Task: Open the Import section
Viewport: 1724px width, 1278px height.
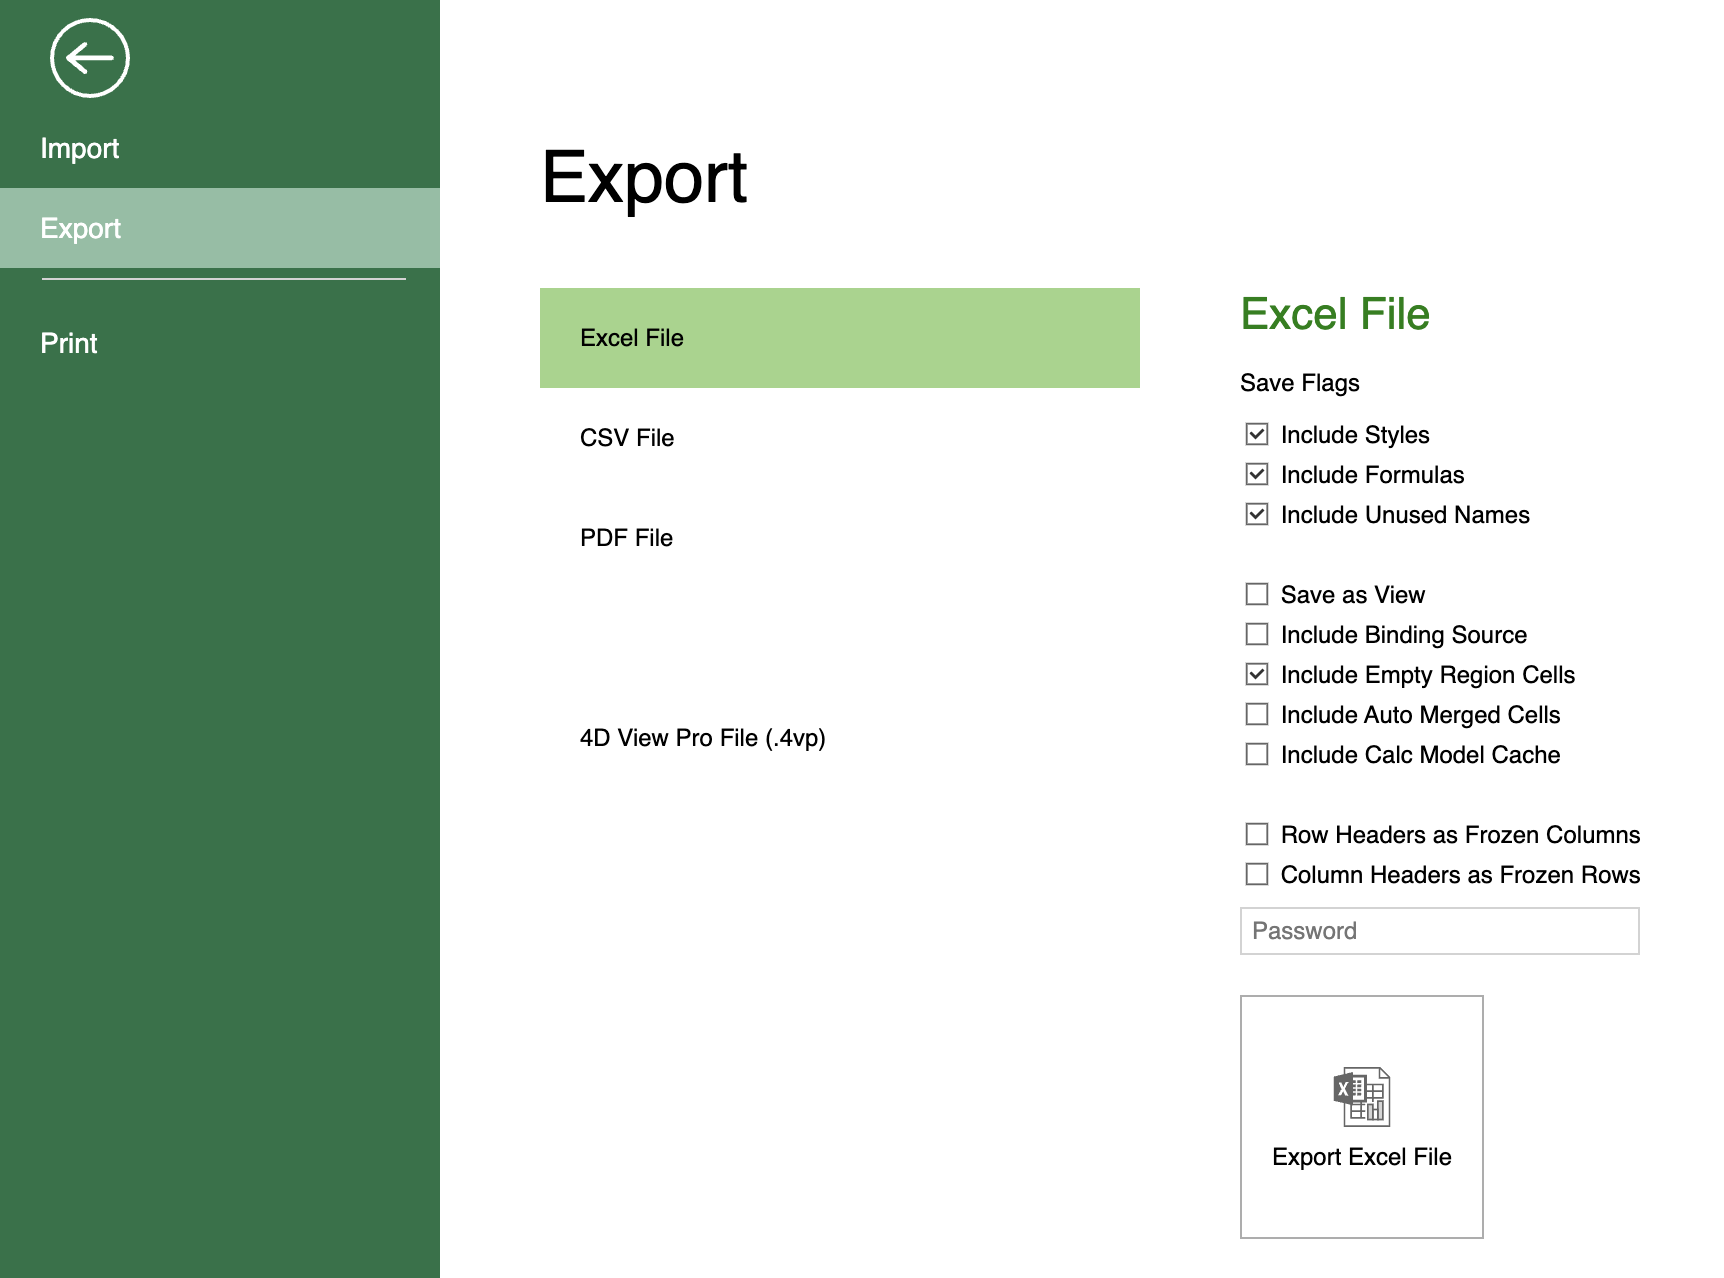Action: coord(80,148)
